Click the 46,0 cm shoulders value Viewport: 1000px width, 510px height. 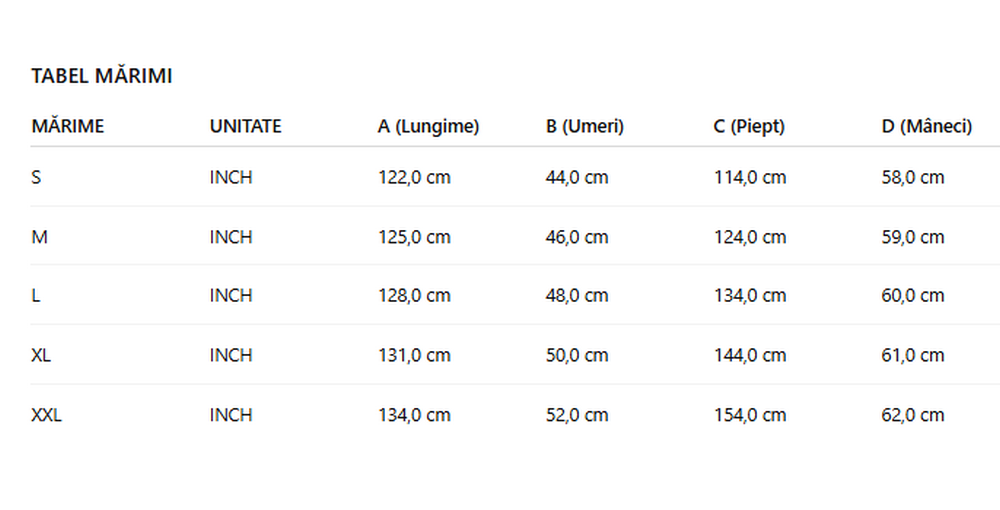577,237
